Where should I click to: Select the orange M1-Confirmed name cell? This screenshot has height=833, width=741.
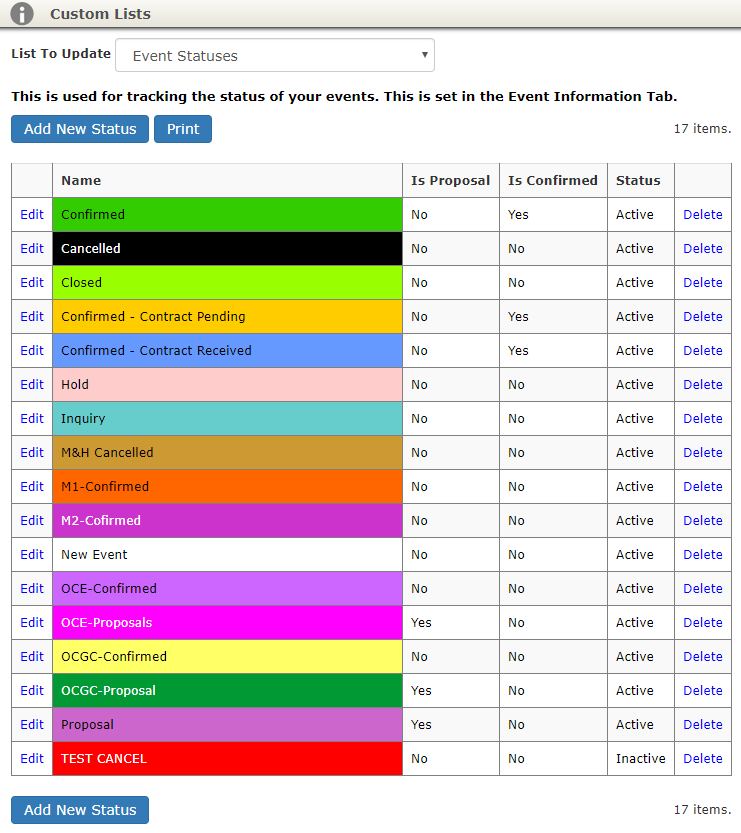pyautogui.click(x=227, y=487)
